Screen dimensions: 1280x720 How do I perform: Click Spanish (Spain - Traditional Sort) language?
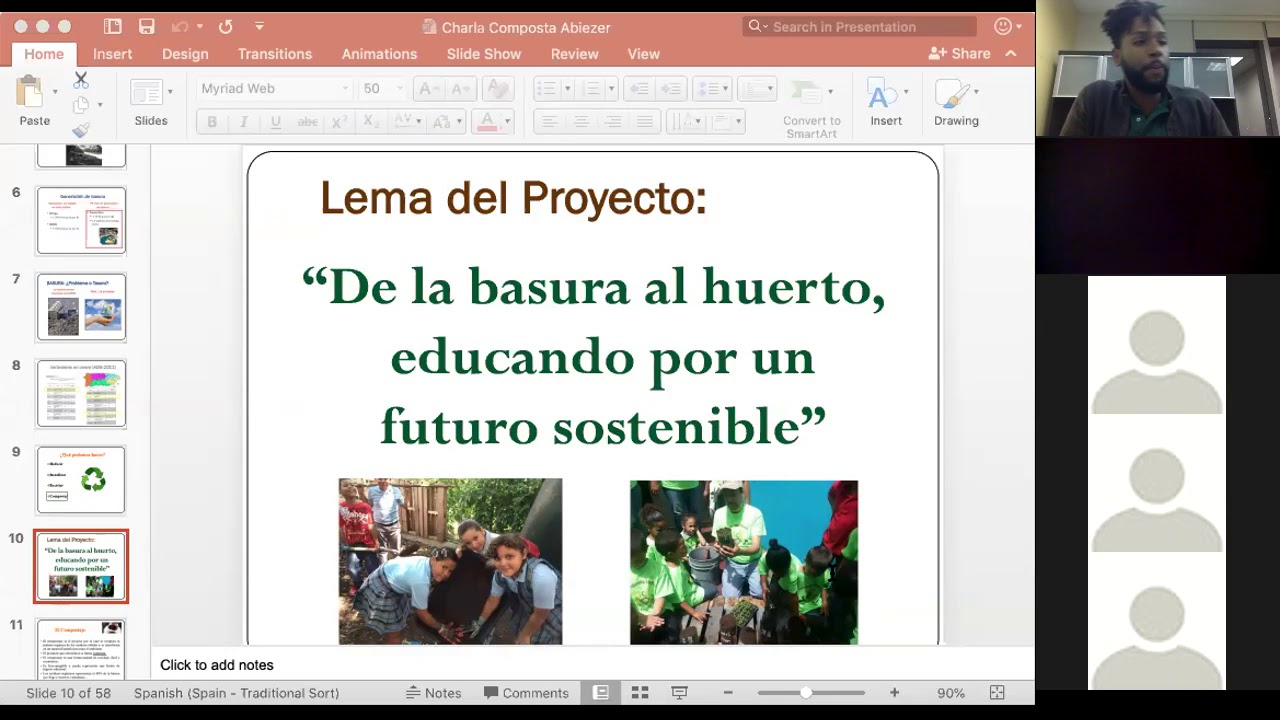tap(236, 693)
